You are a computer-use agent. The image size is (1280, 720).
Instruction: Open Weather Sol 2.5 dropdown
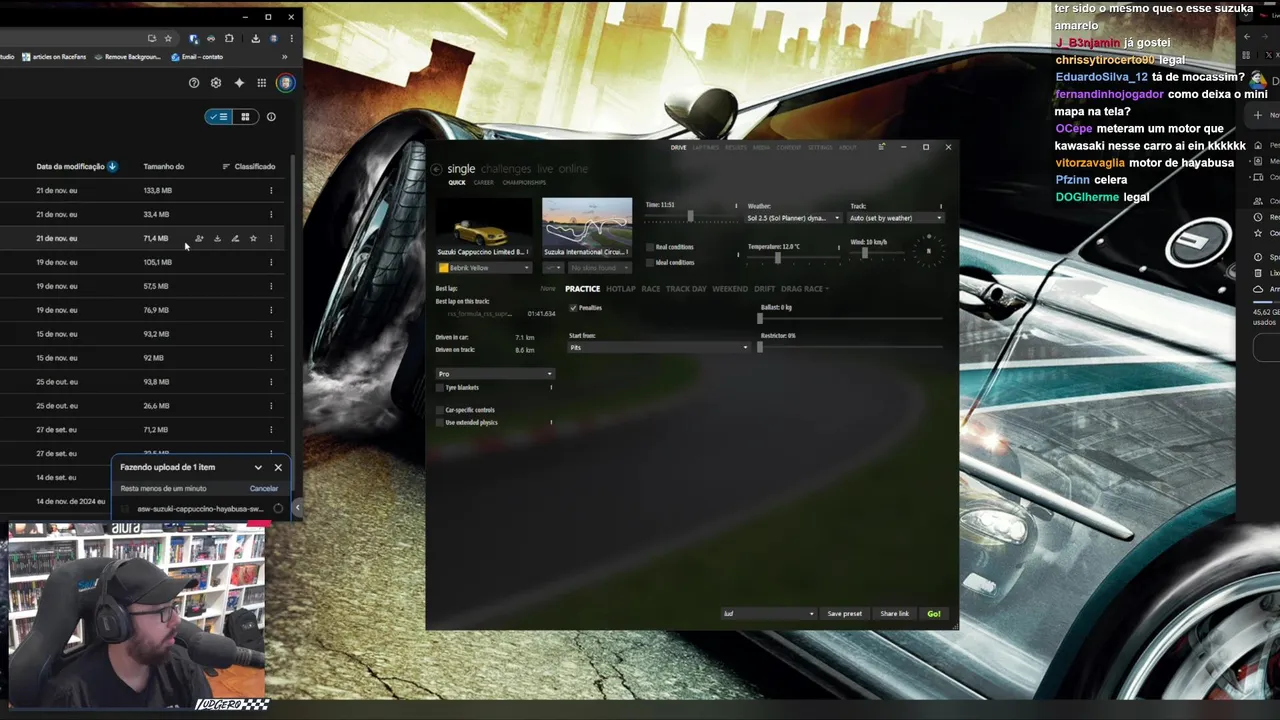coord(794,218)
